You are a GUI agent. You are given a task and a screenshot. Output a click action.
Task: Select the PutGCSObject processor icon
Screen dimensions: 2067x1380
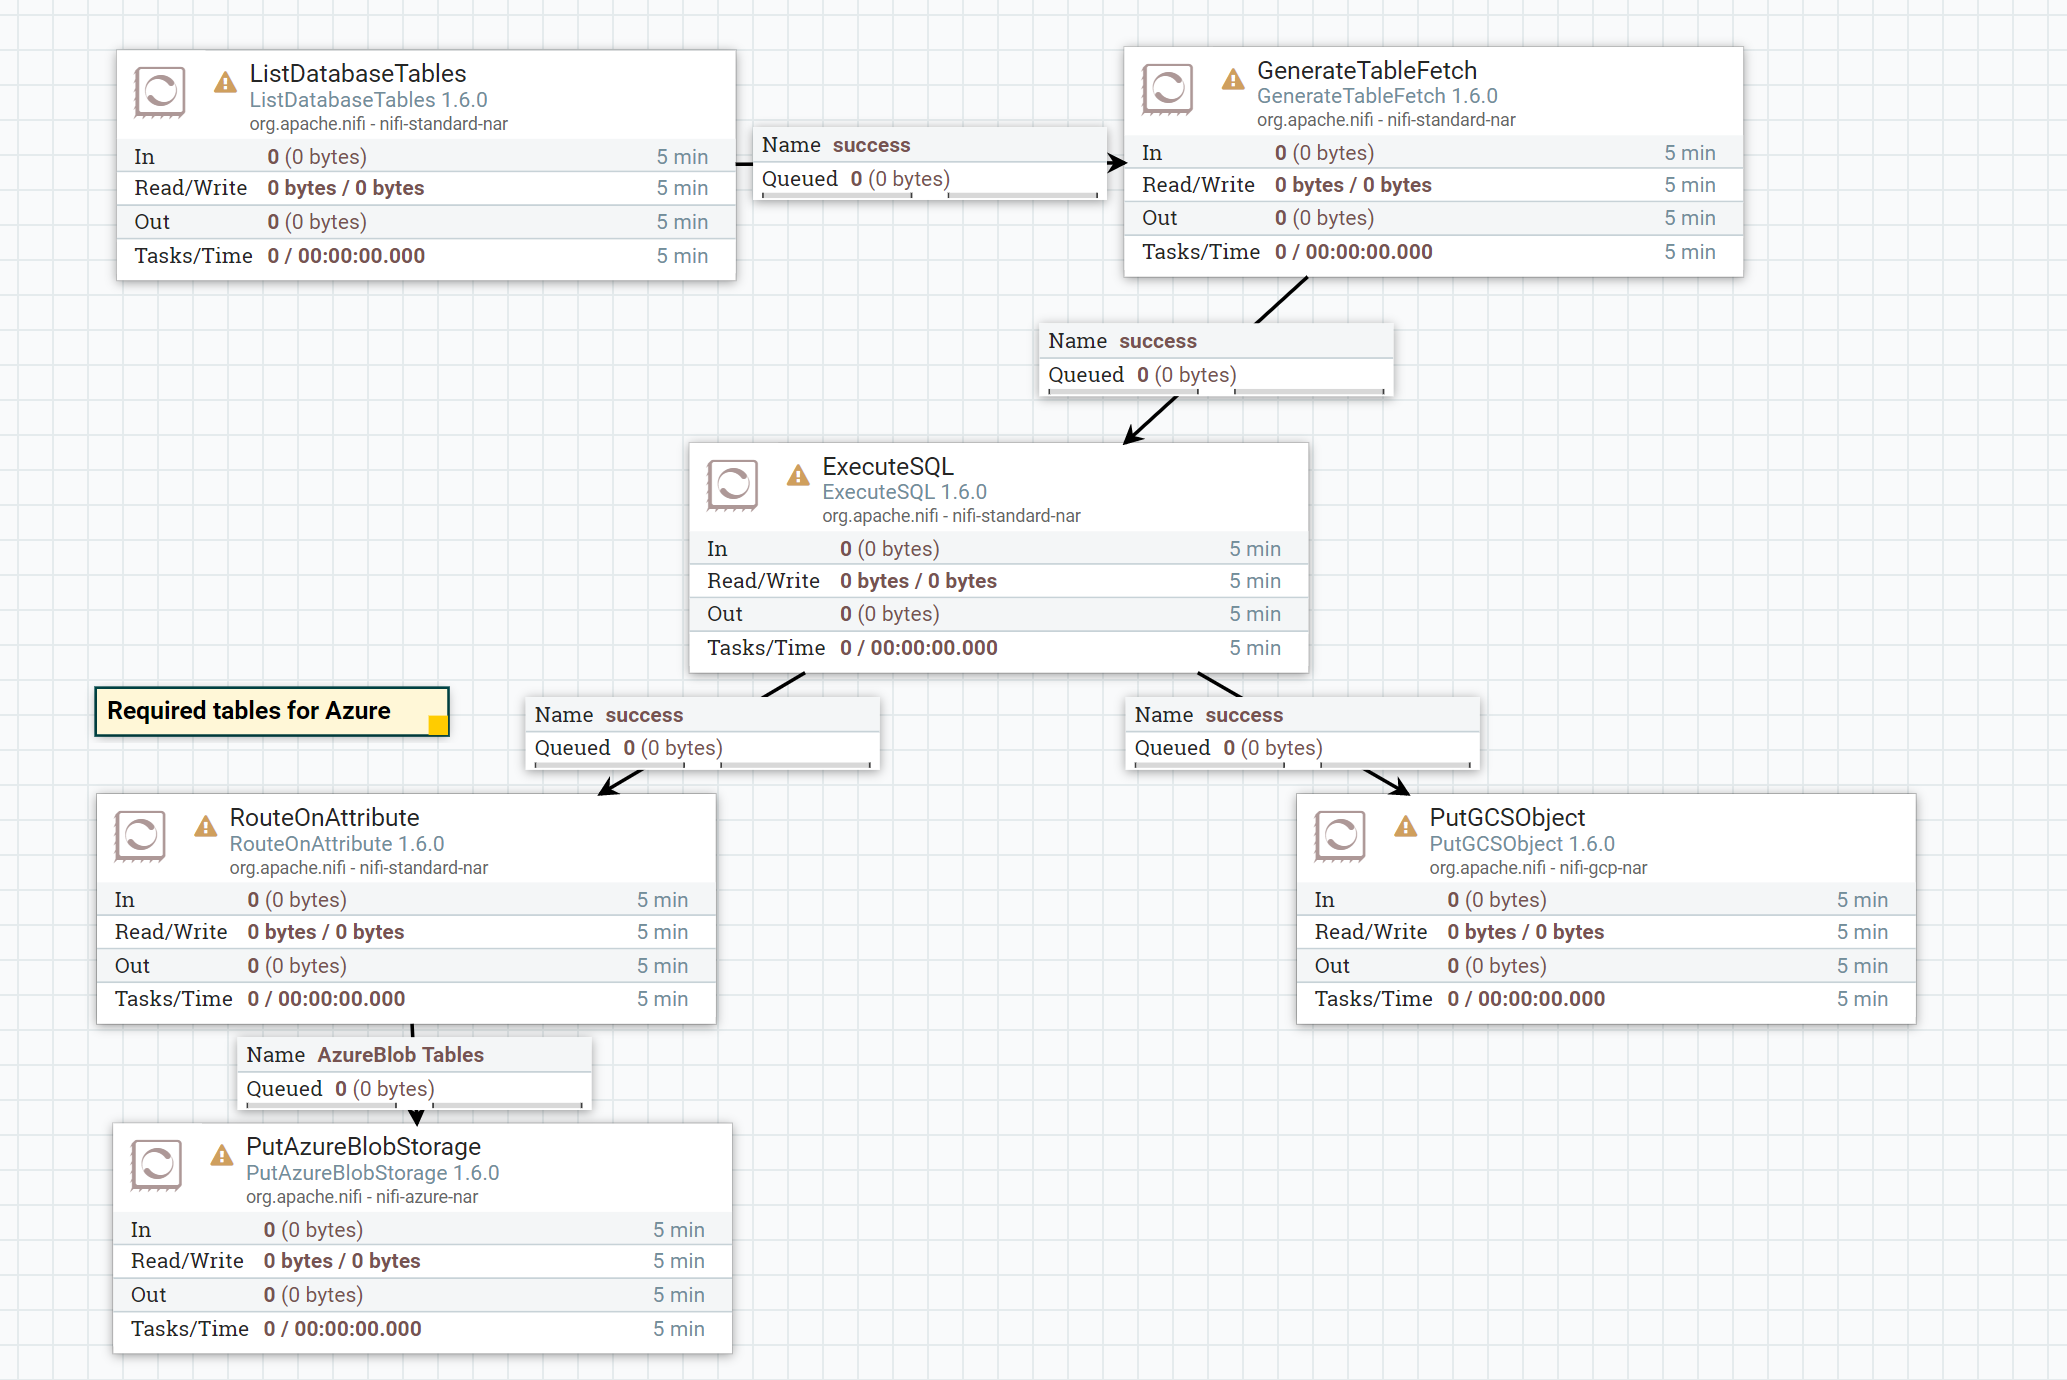(x=1340, y=837)
